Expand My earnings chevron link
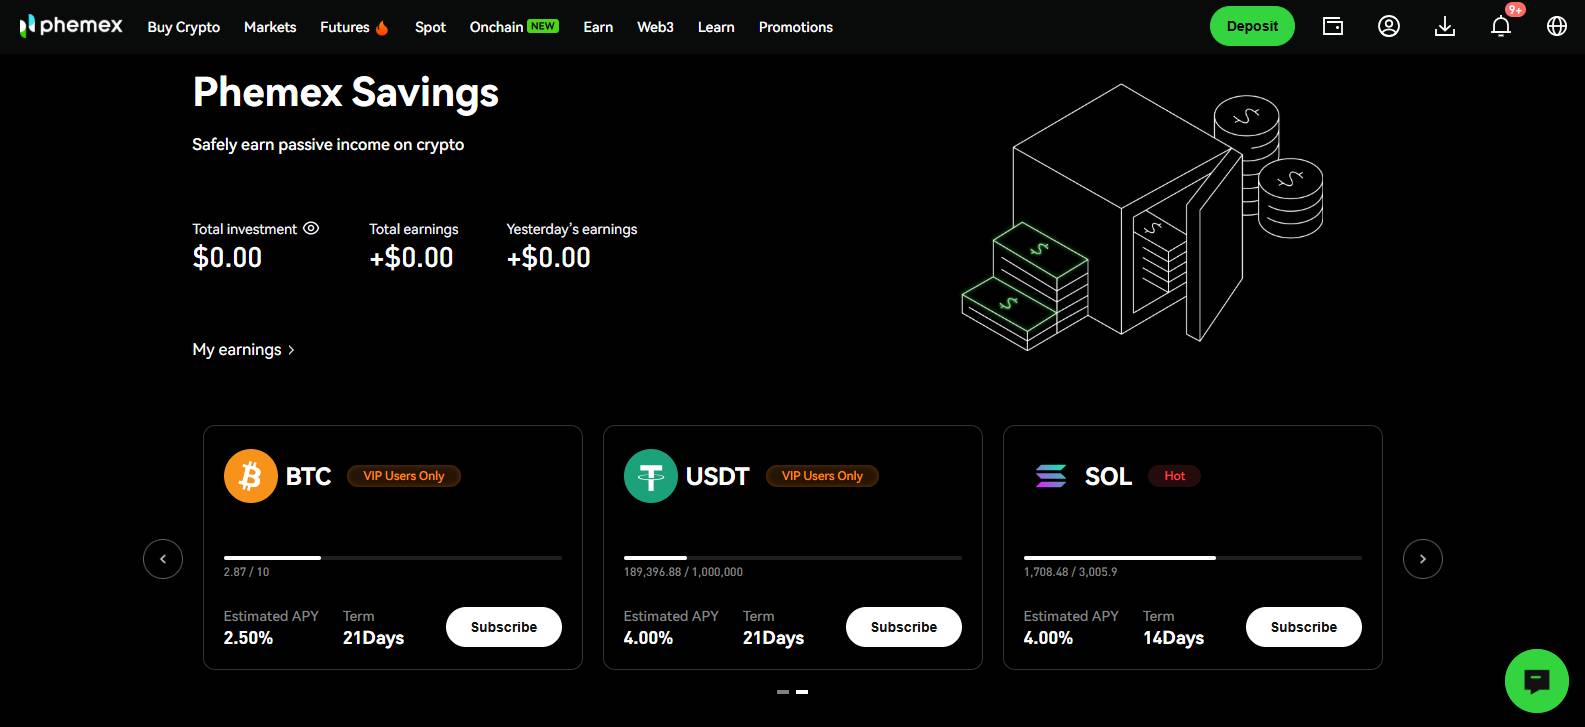The image size is (1585, 727). point(243,349)
